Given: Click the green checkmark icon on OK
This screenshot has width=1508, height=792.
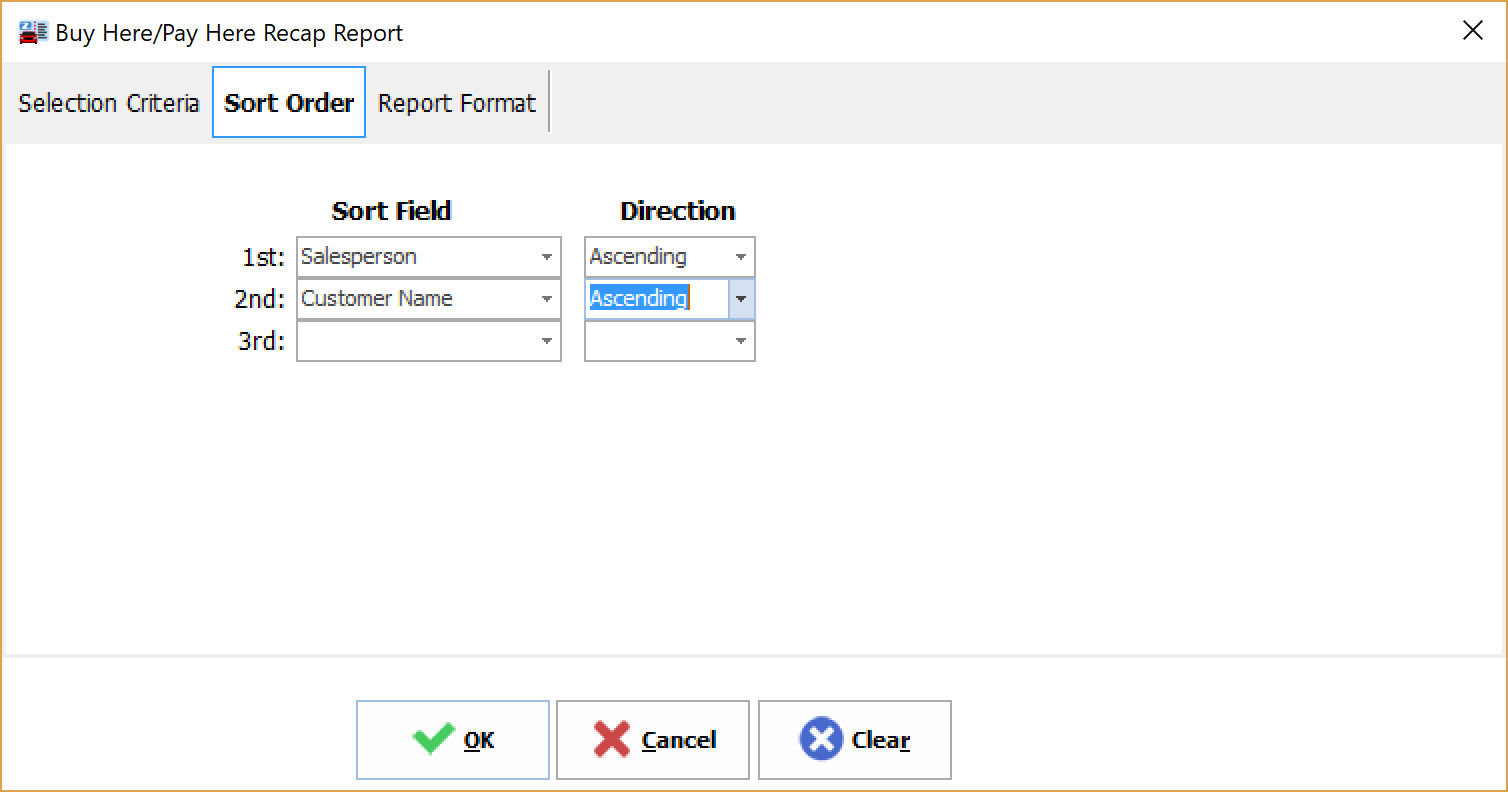Looking at the screenshot, I should click(433, 740).
